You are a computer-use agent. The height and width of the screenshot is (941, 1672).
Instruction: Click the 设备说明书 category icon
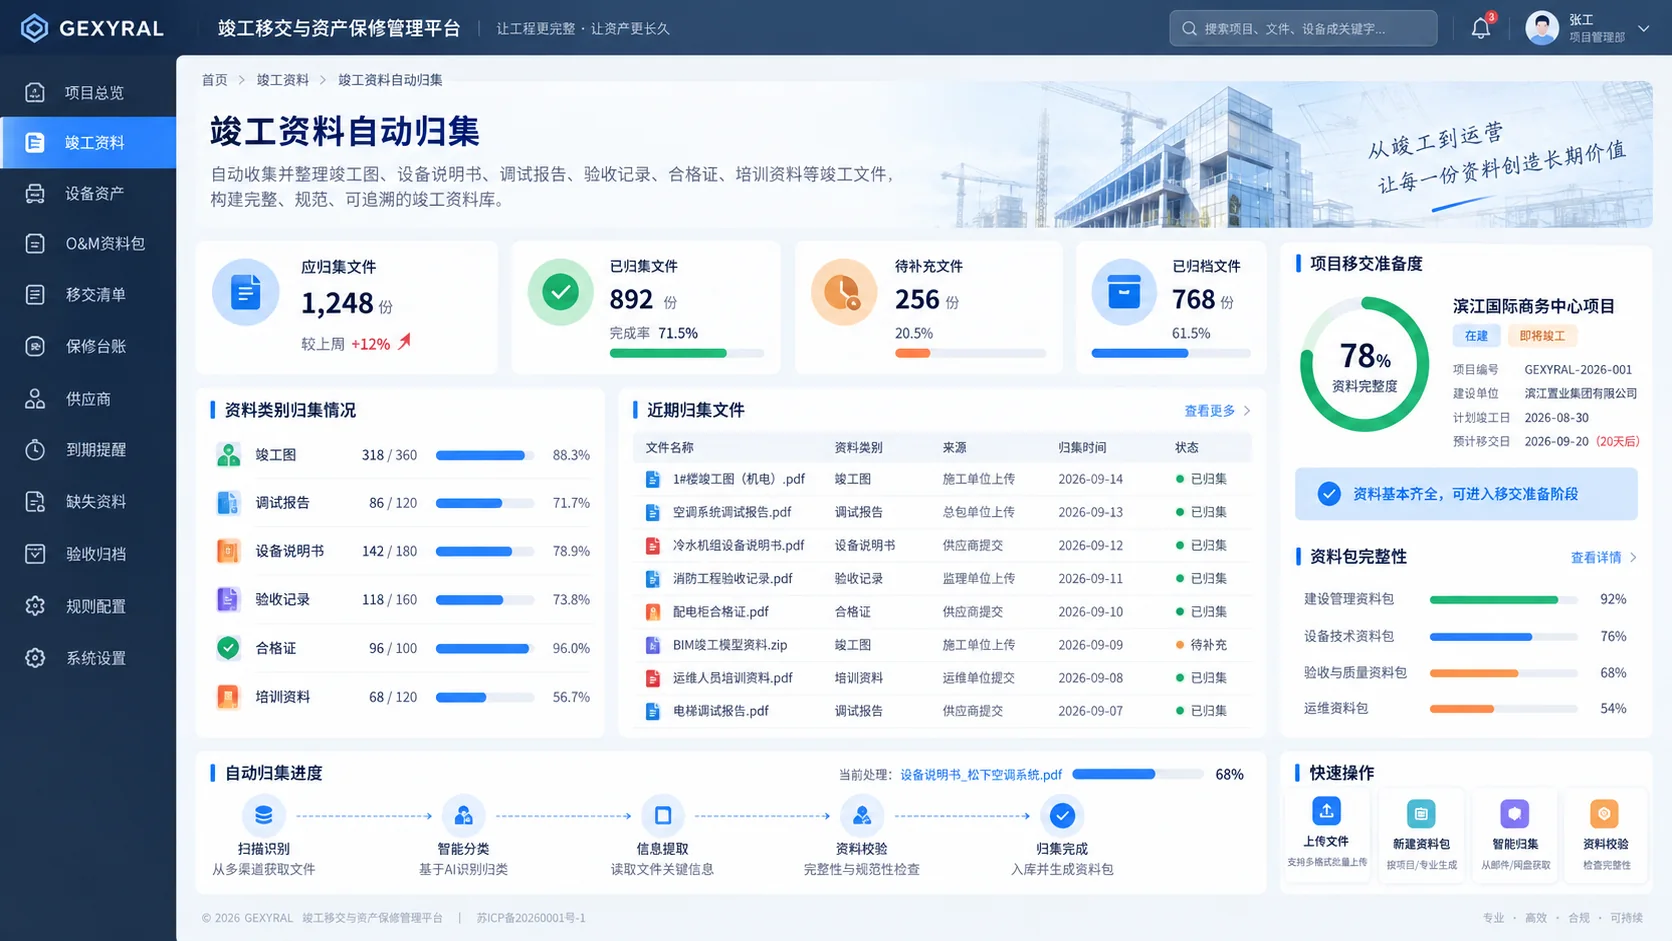tap(228, 551)
